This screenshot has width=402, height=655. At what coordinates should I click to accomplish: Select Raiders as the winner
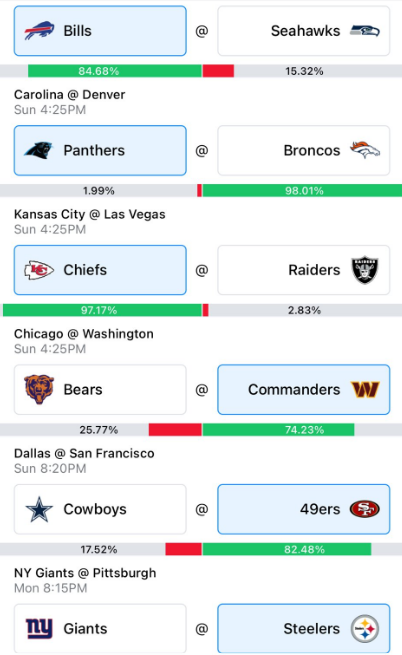pyautogui.click(x=304, y=270)
